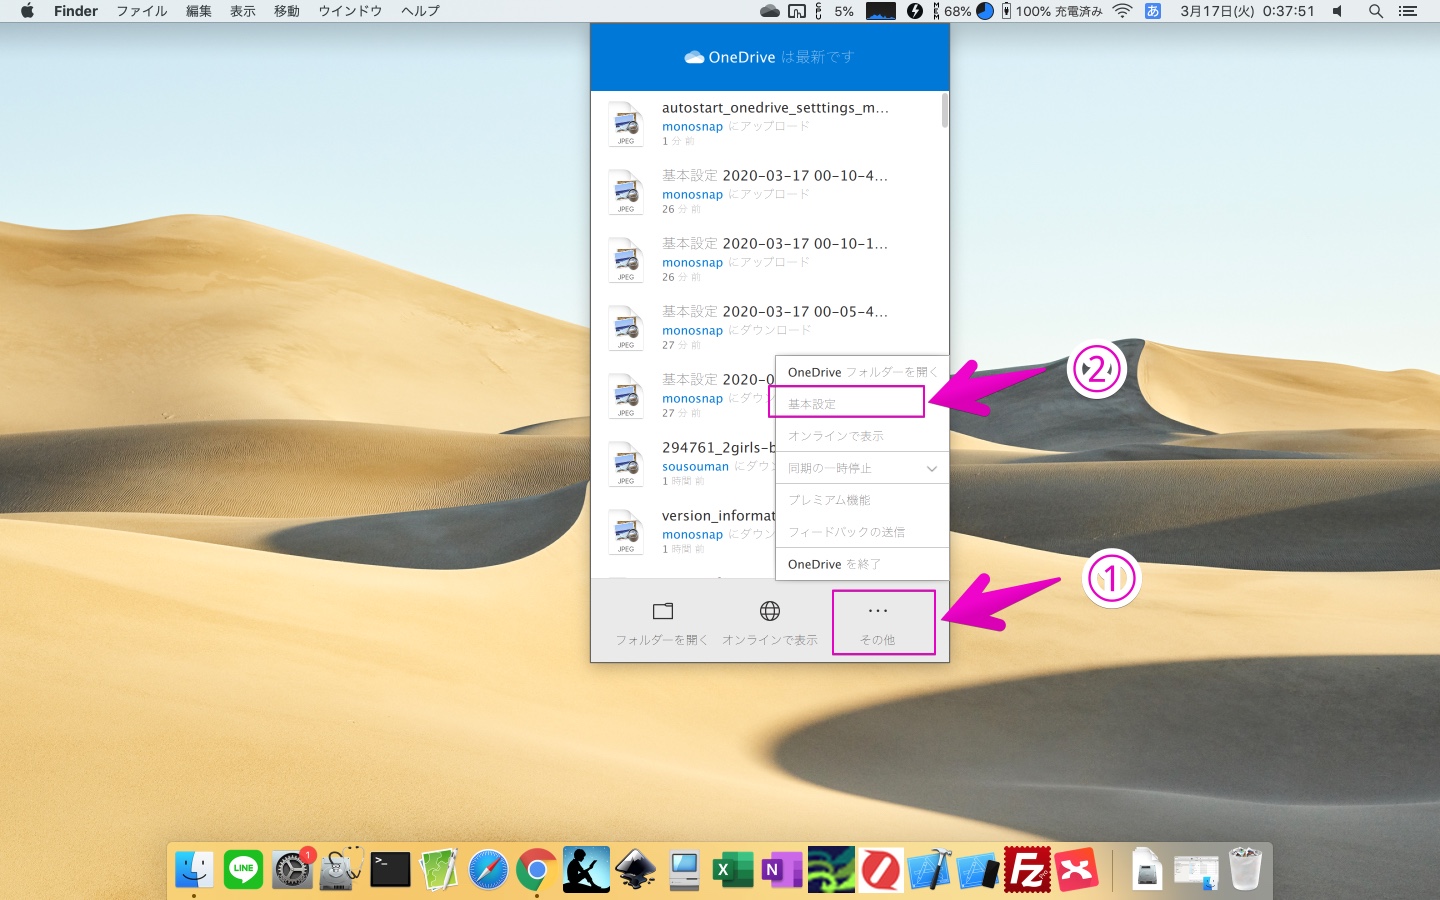Select プレミアム機能 menu entry
The width and height of the screenshot is (1440, 900).
pos(862,500)
